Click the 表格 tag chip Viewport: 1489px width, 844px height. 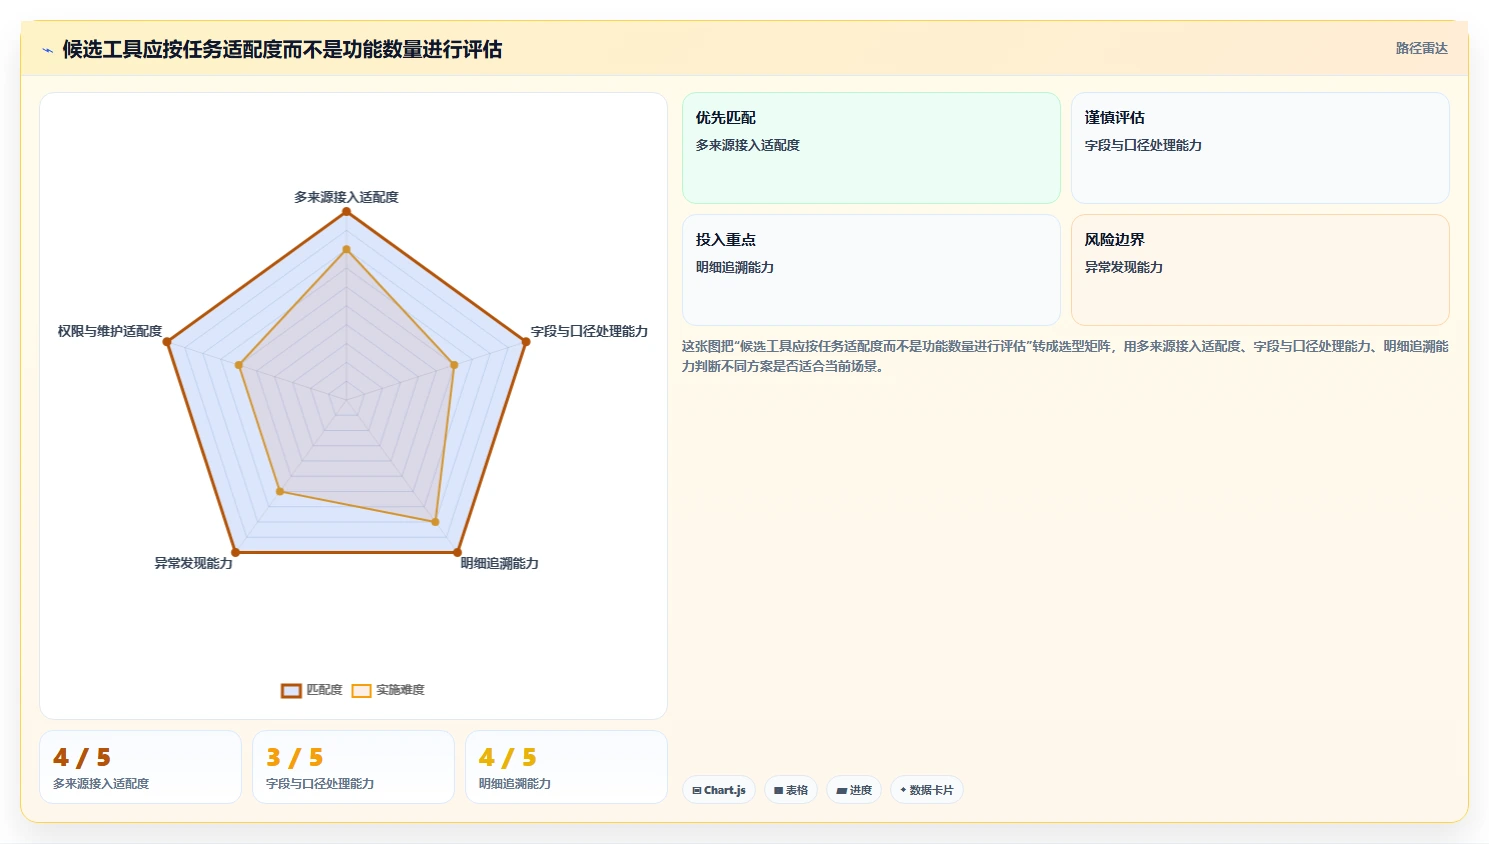[x=791, y=790]
